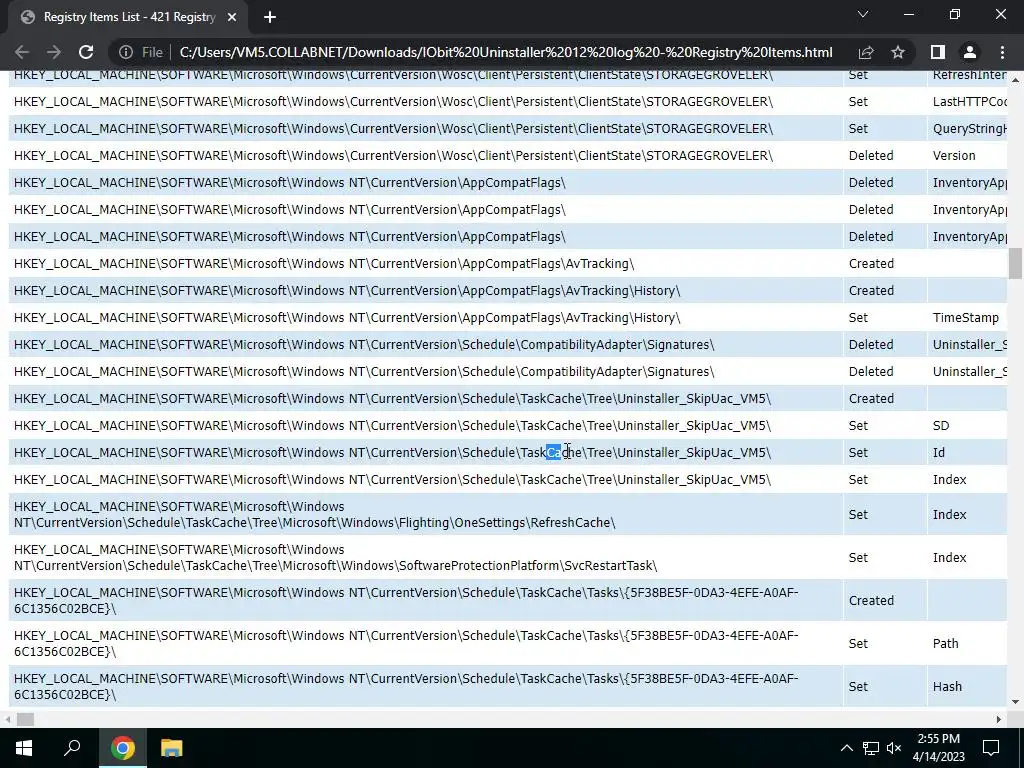Open the notification center icon
1024x768 pixels.
coord(991,748)
